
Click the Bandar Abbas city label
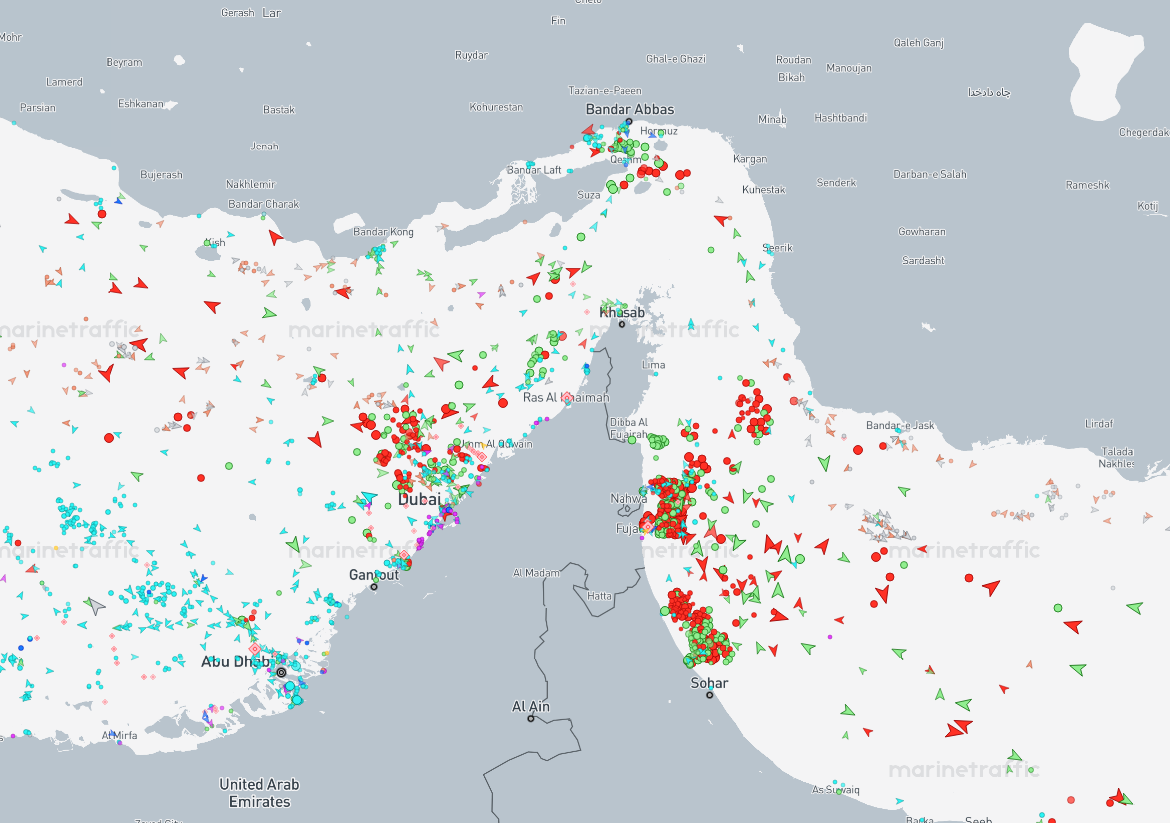tap(630, 109)
